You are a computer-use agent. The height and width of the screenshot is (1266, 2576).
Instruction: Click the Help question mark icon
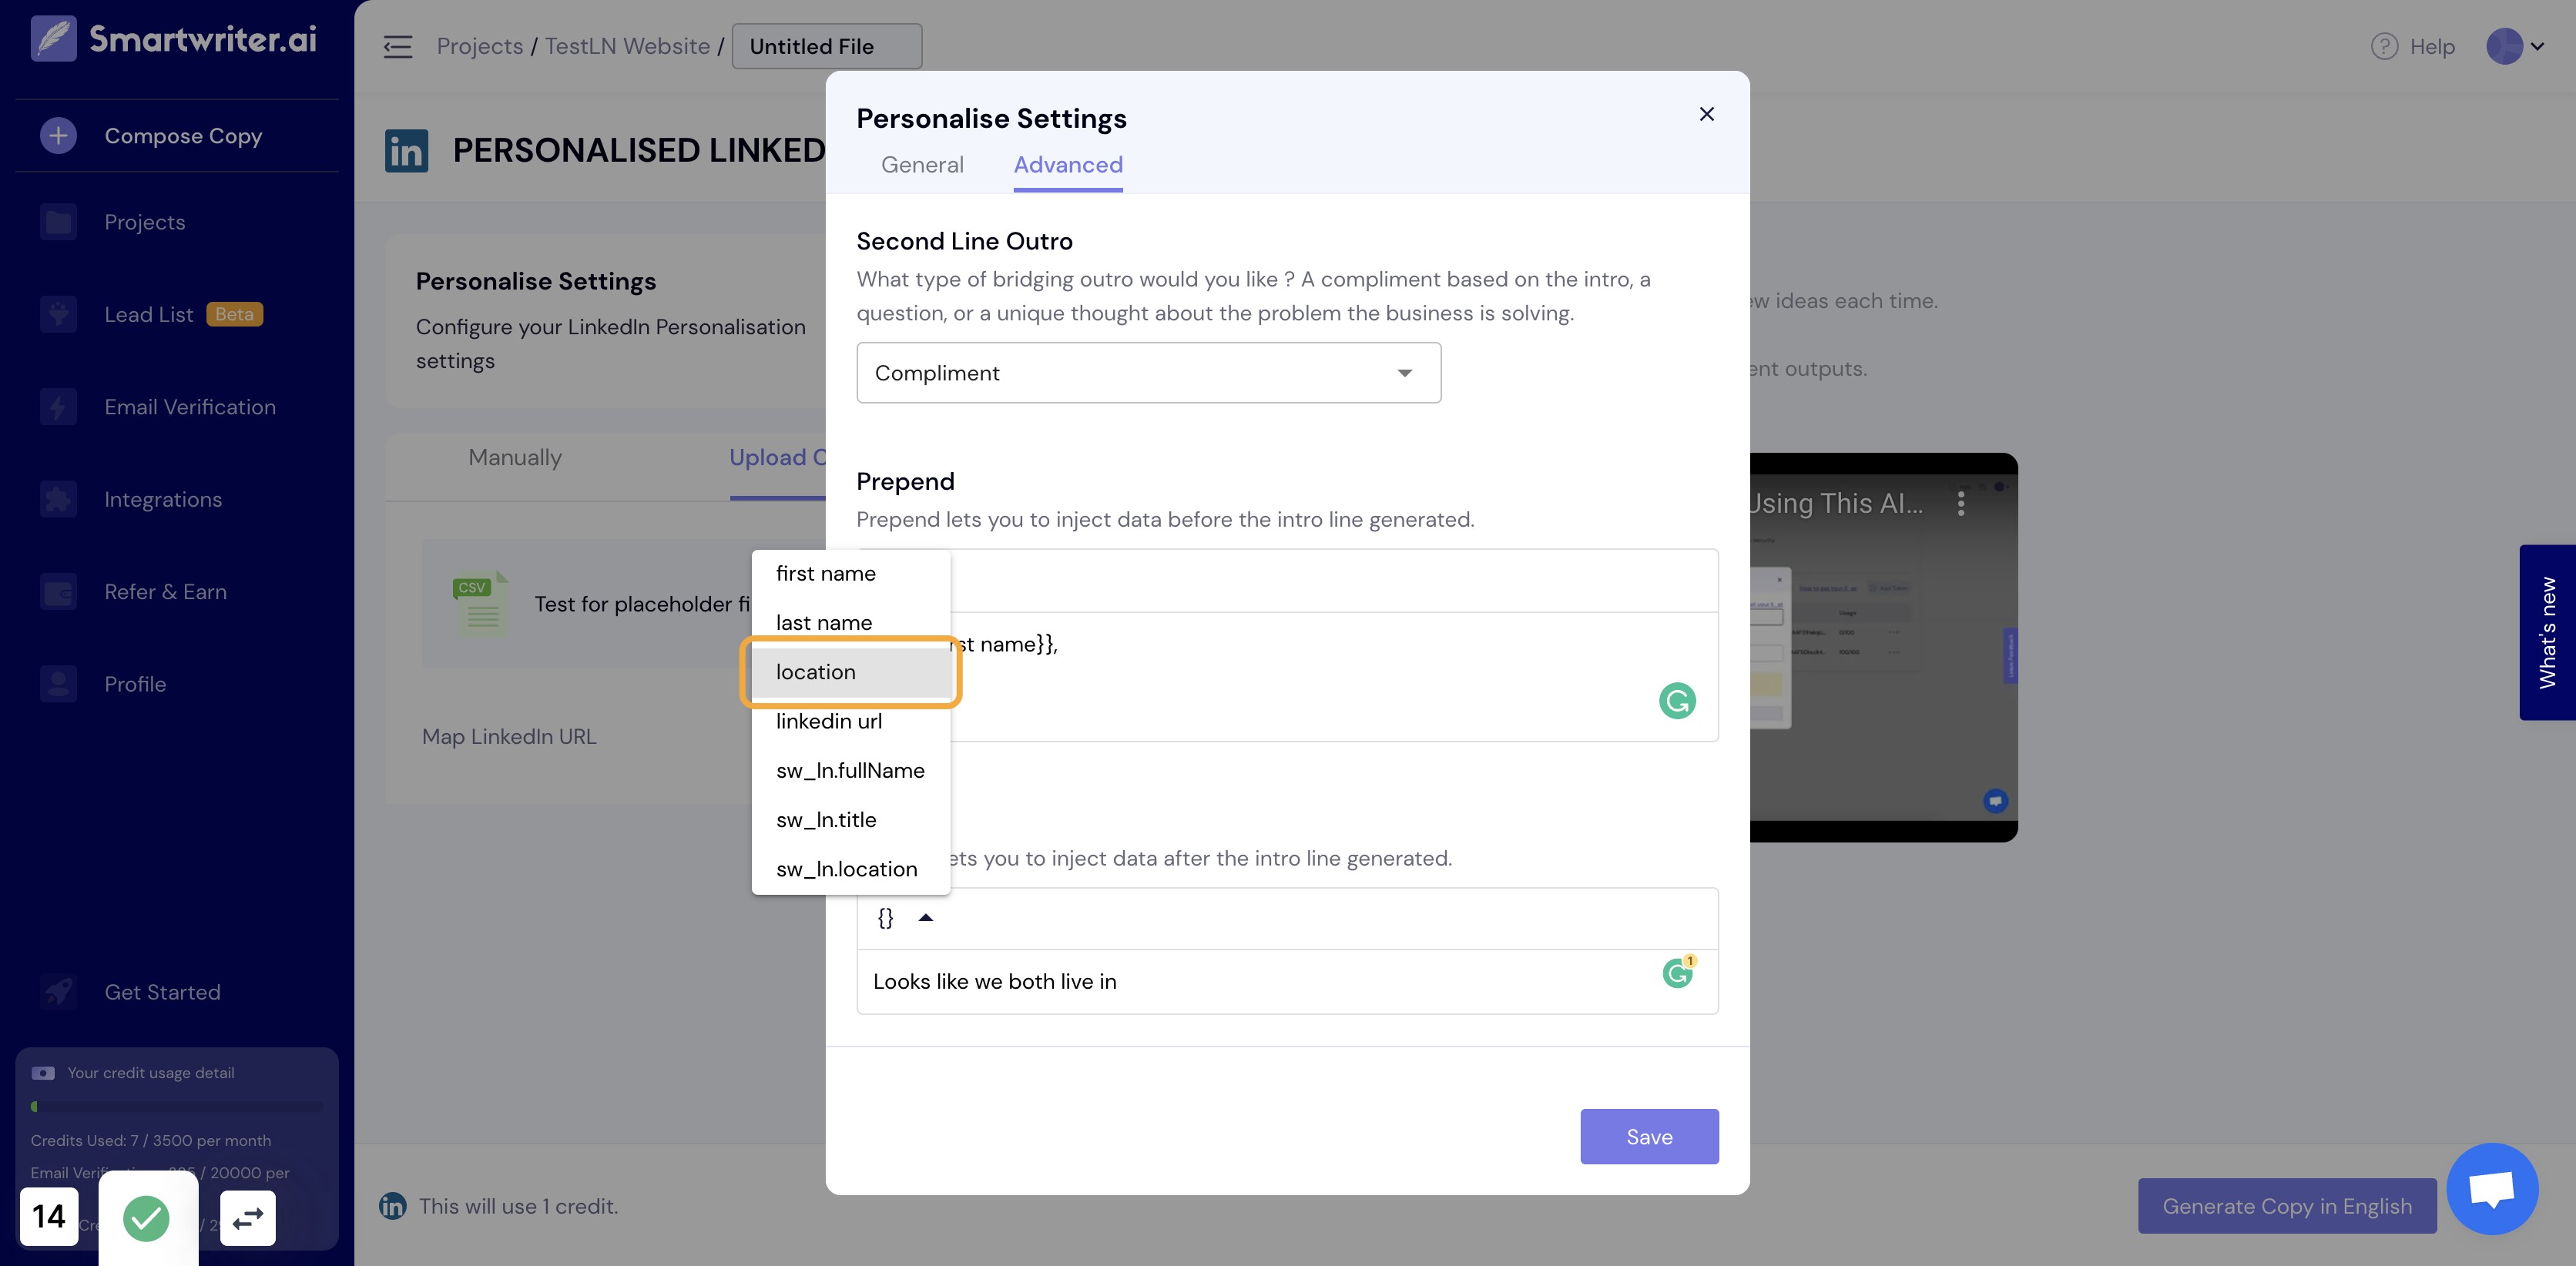2384,46
